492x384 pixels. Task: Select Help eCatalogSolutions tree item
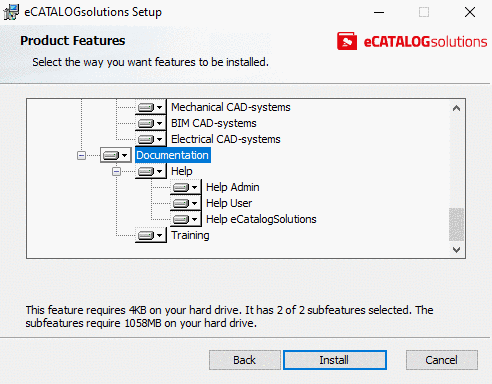[x=261, y=219]
